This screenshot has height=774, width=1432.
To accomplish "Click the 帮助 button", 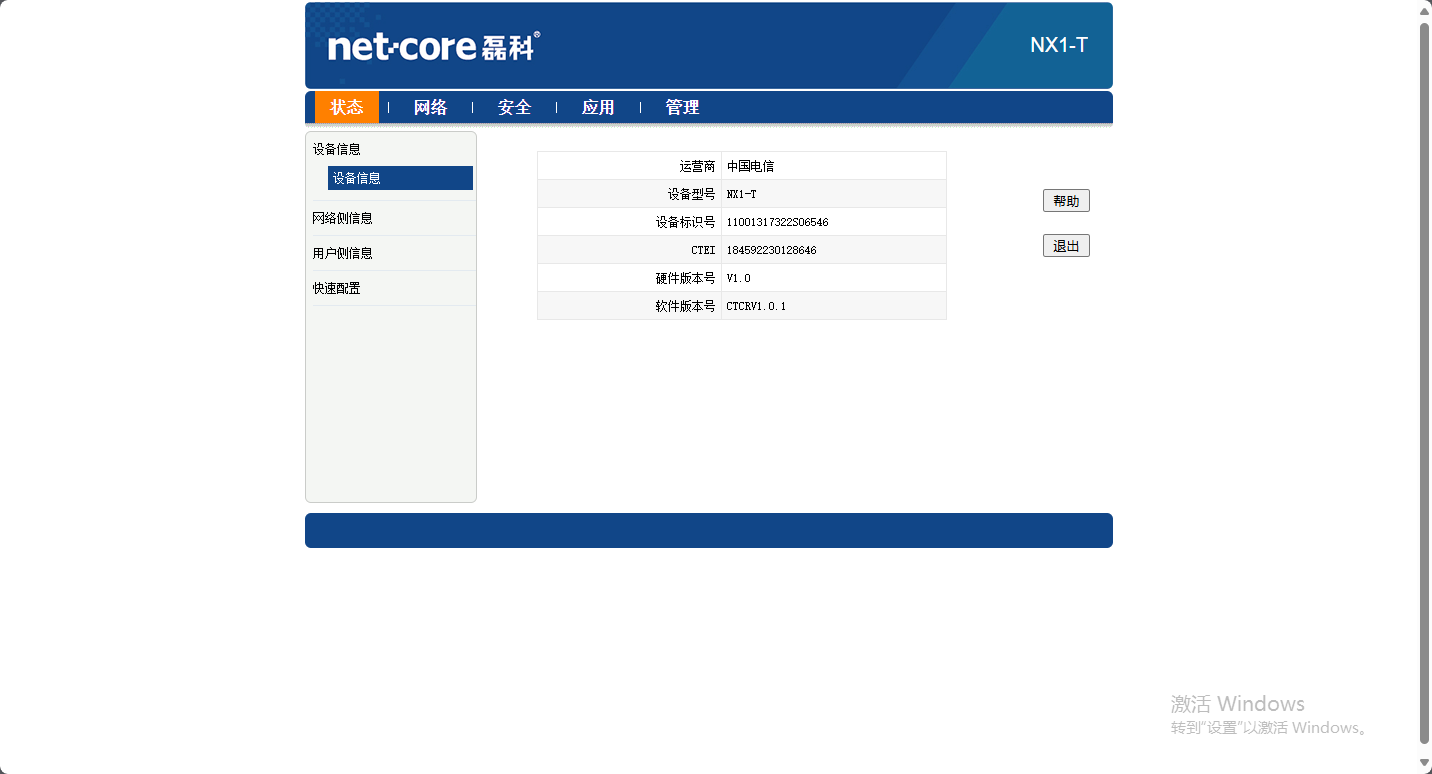I will click(1066, 201).
